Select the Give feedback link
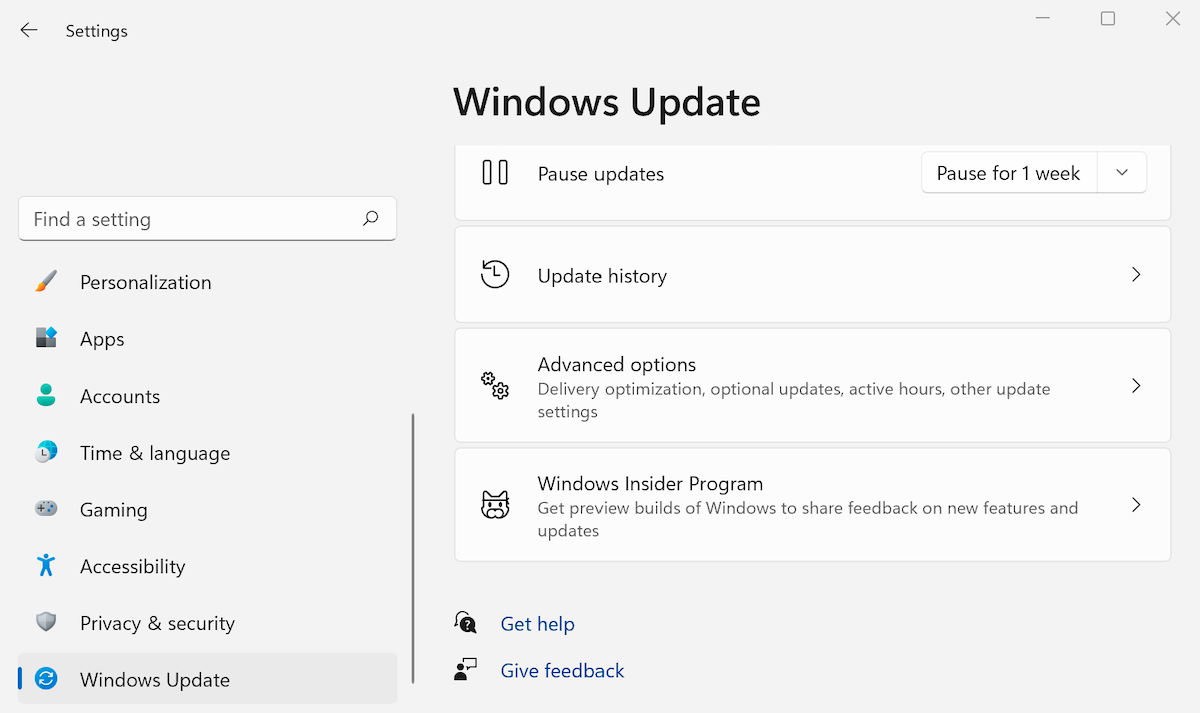This screenshot has width=1200, height=713. pyautogui.click(x=562, y=669)
